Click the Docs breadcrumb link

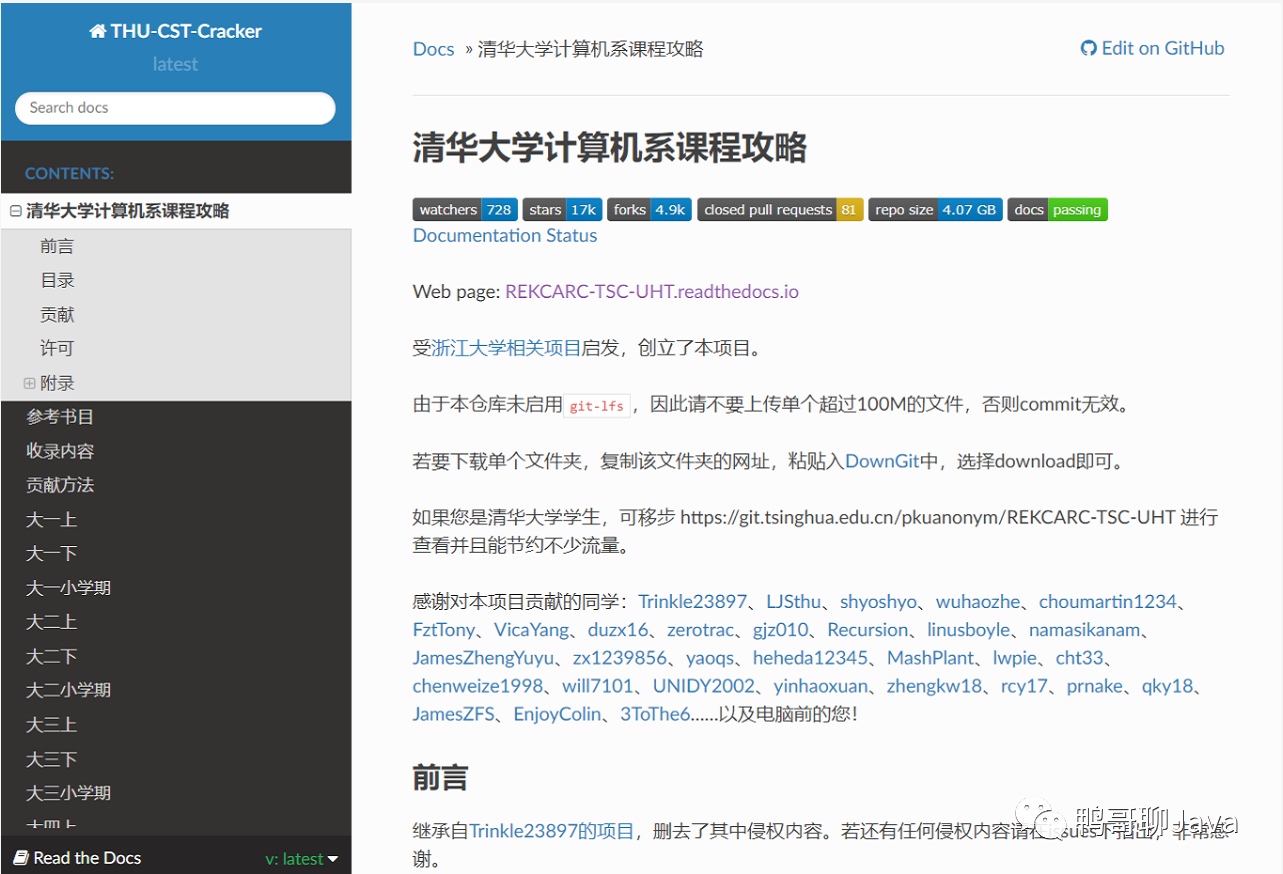pos(433,48)
